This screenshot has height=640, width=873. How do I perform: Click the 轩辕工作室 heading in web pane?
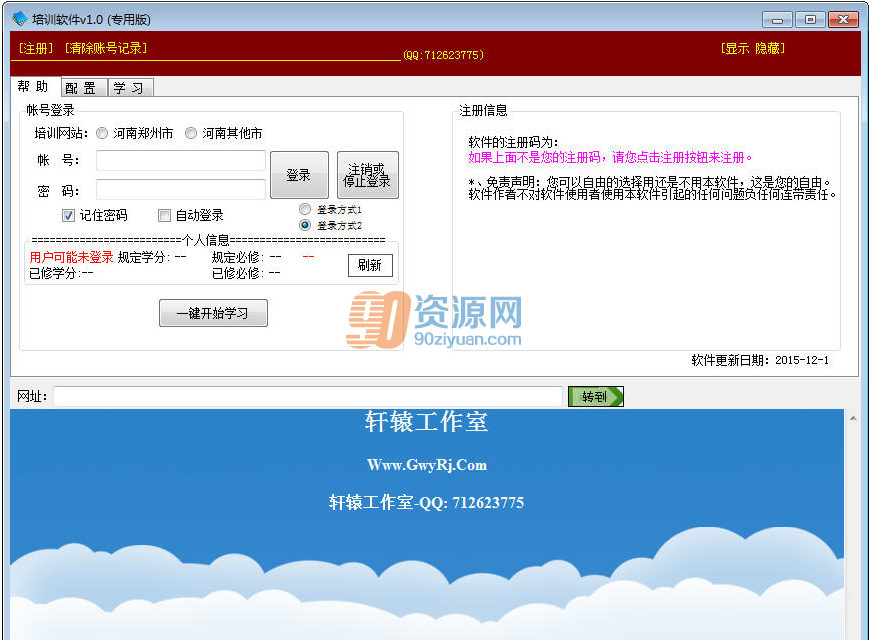click(x=426, y=422)
